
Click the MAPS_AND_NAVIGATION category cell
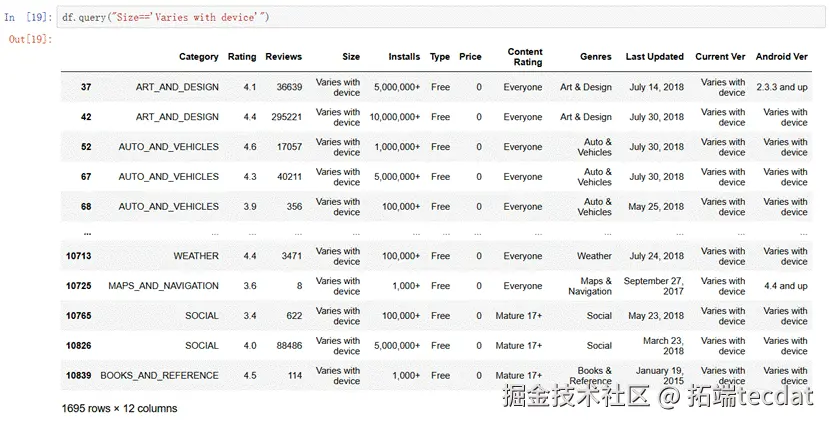click(x=163, y=286)
